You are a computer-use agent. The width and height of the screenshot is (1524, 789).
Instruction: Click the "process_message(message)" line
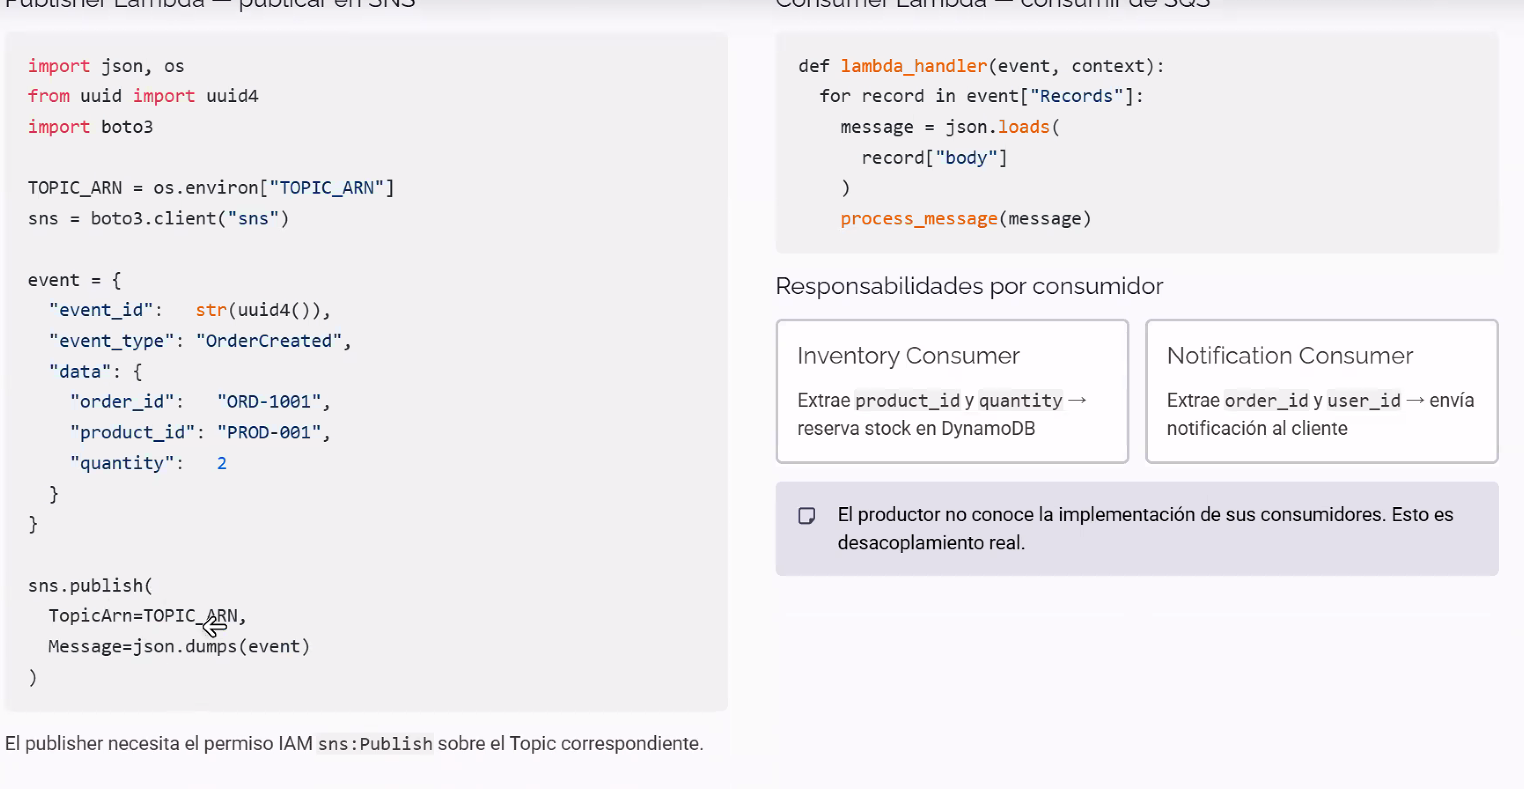(x=966, y=218)
